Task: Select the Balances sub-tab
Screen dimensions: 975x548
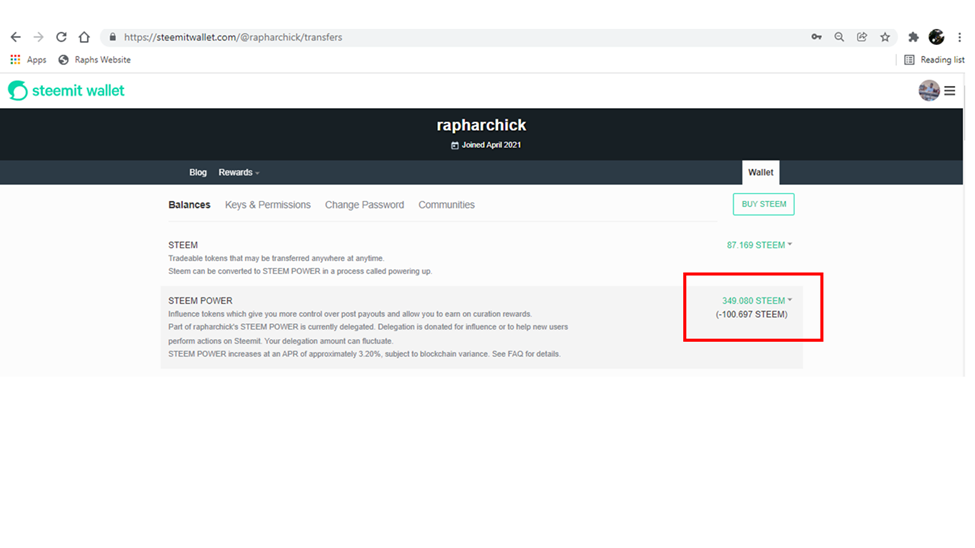Action: [x=189, y=205]
